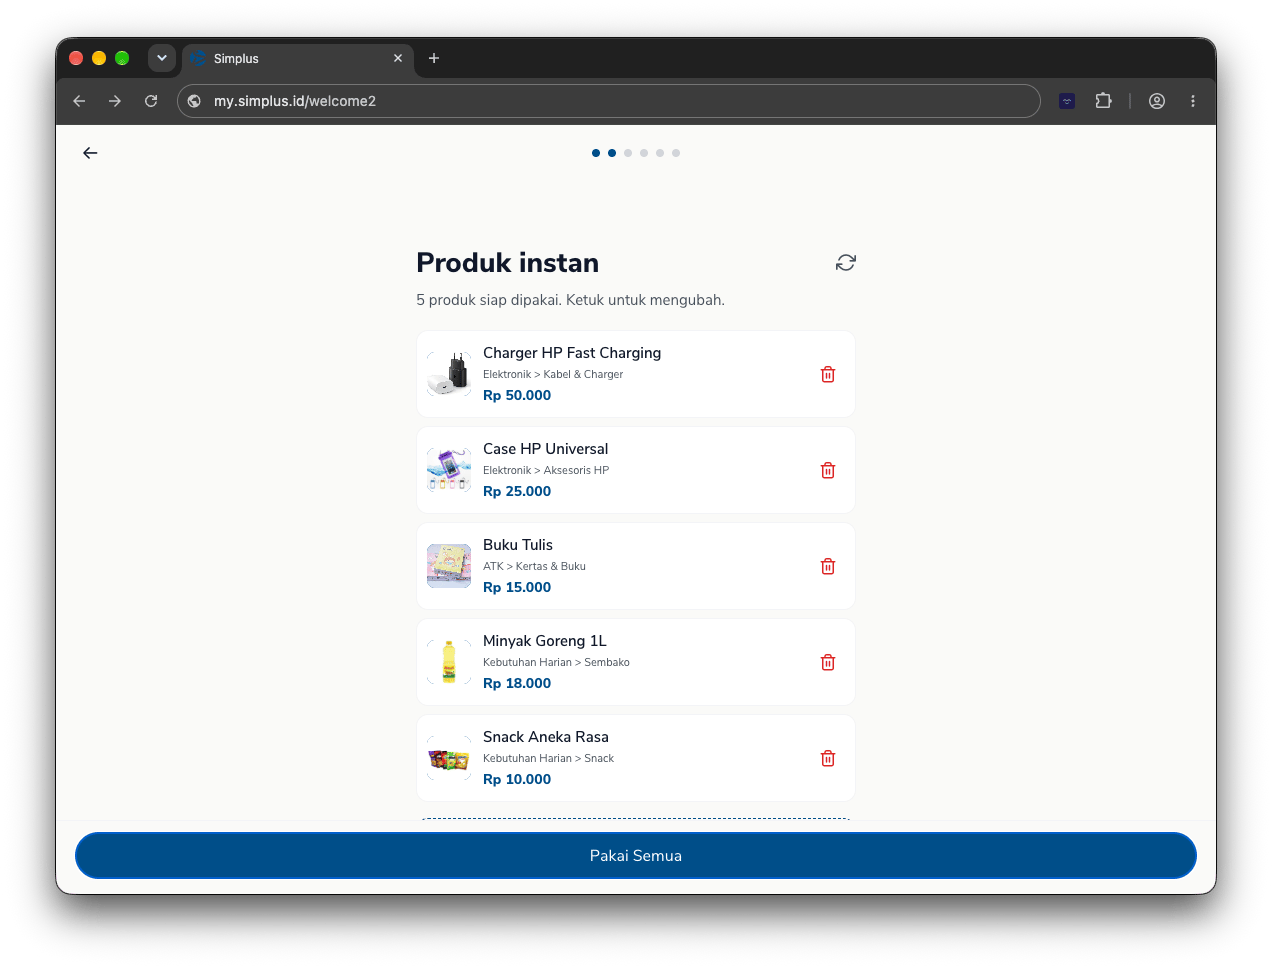Screen dimensions: 1272x968
Task: Go back using the page back arrow
Action: (x=90, y=153)
